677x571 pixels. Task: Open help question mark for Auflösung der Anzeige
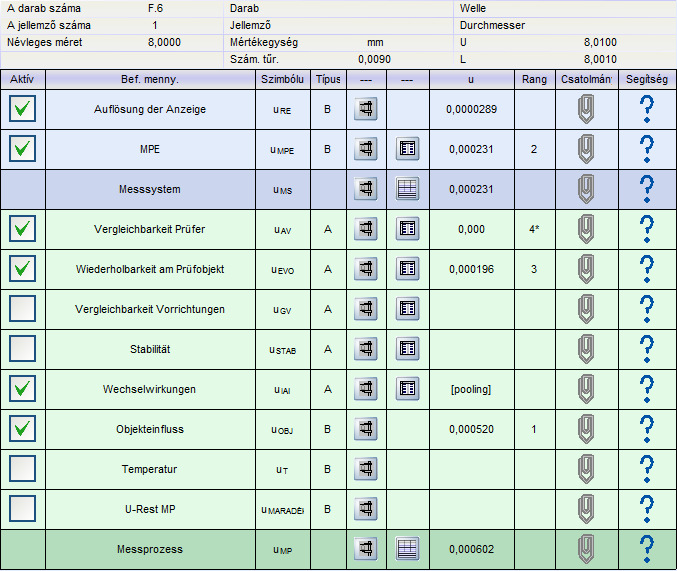click(646, 109)
